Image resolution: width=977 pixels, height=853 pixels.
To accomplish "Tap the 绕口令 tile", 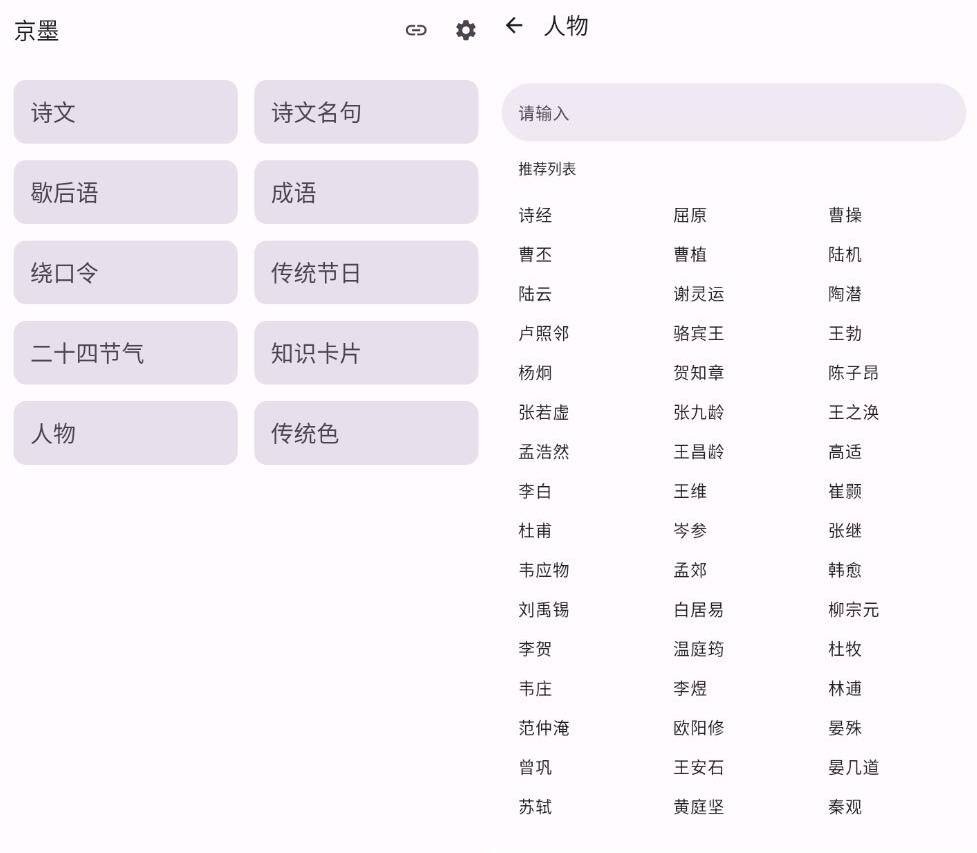I will tap(125, 272).
